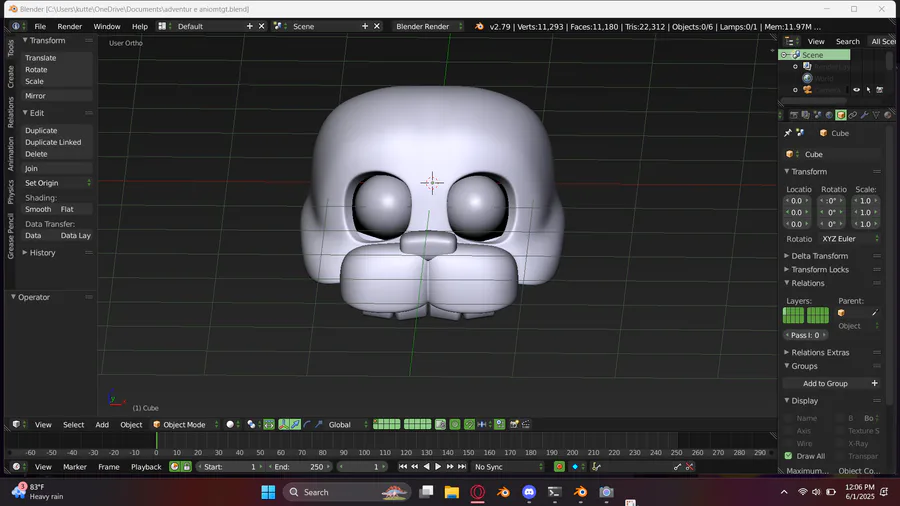Click the Add to Group button

click(x=832, y=383)
